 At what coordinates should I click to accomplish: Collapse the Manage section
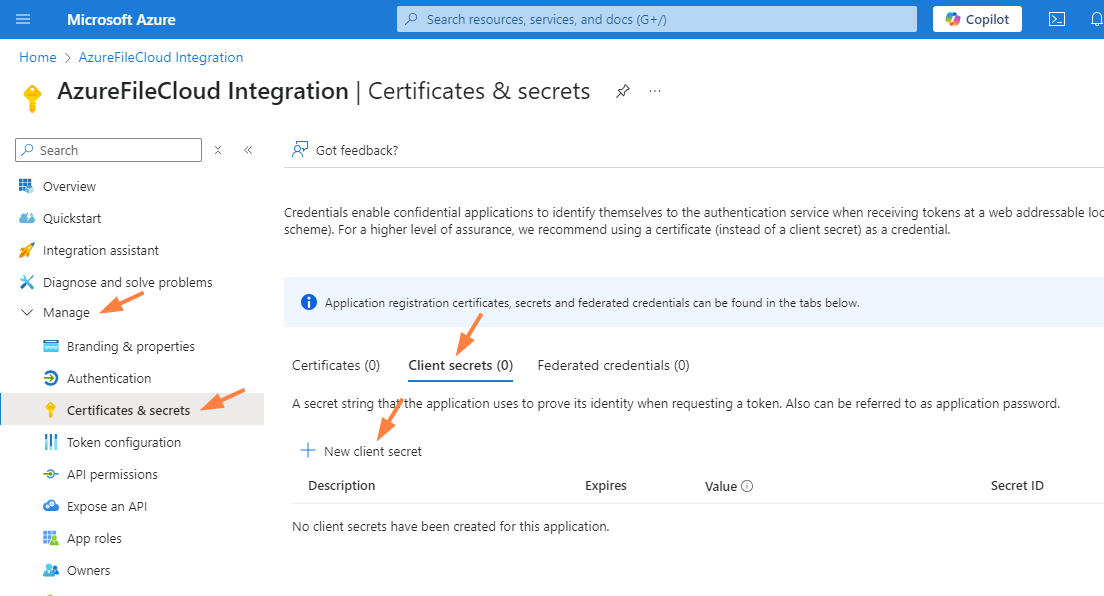(27, 313)
